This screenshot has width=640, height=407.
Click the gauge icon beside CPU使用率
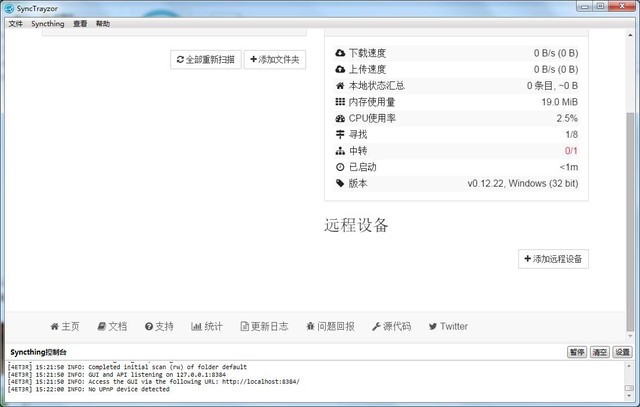[340, 118]
